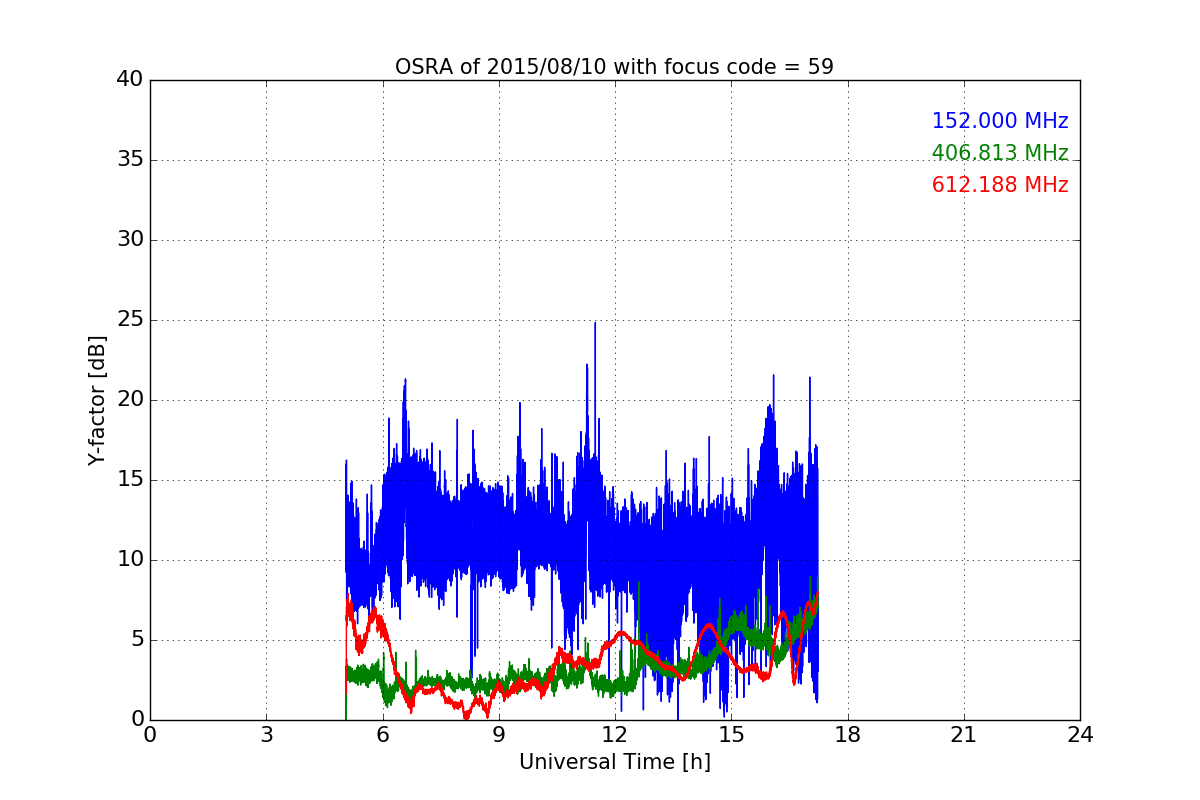Click the plot title 'OSRA of 2015/08/10 with focus code = 59'

(x=614, y=67)
